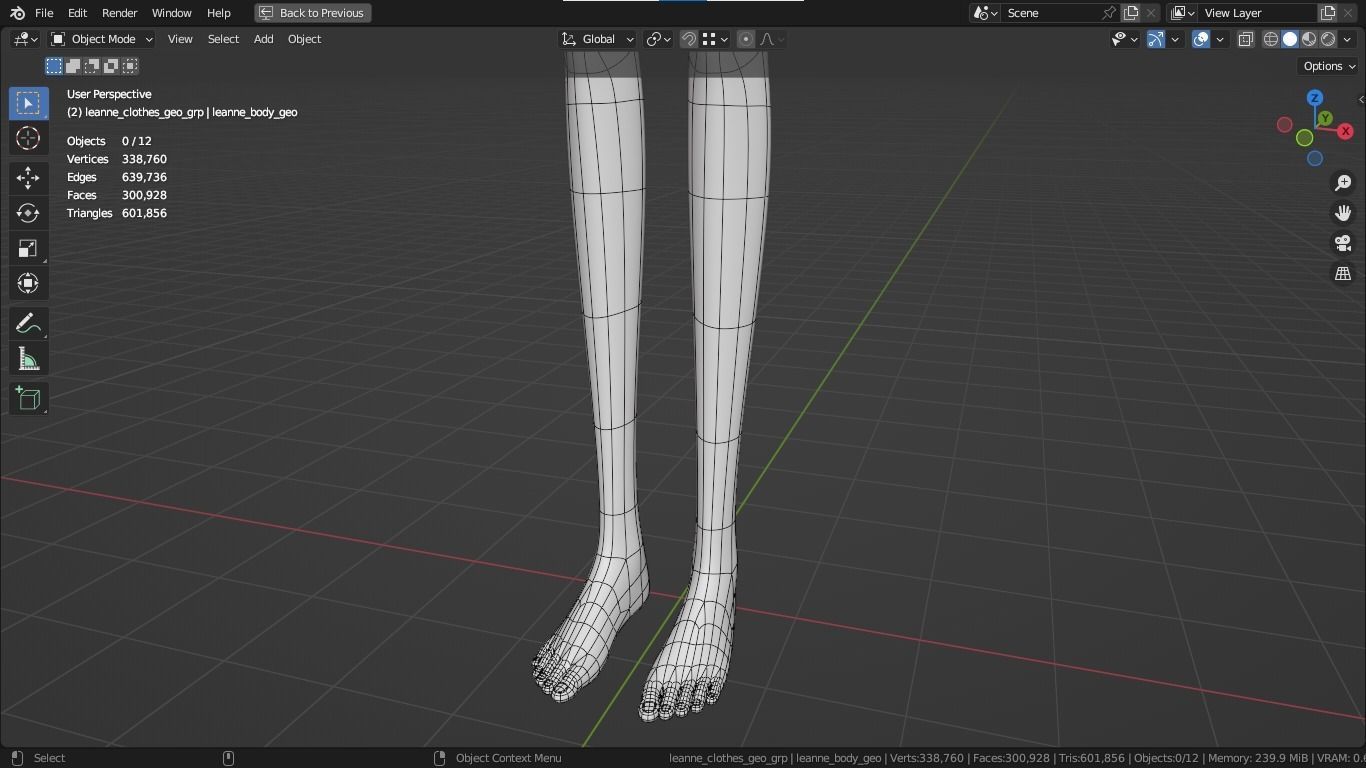Open the proportional editing falloff curve menu
Screen dimensions: 1366x768
pos(771,39)
